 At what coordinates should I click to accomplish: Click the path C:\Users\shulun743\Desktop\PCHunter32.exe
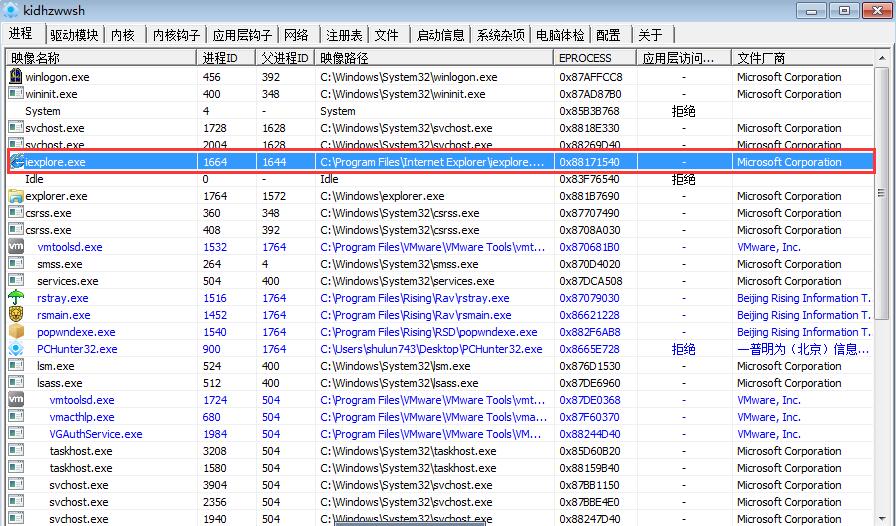(x=431, y=349)
